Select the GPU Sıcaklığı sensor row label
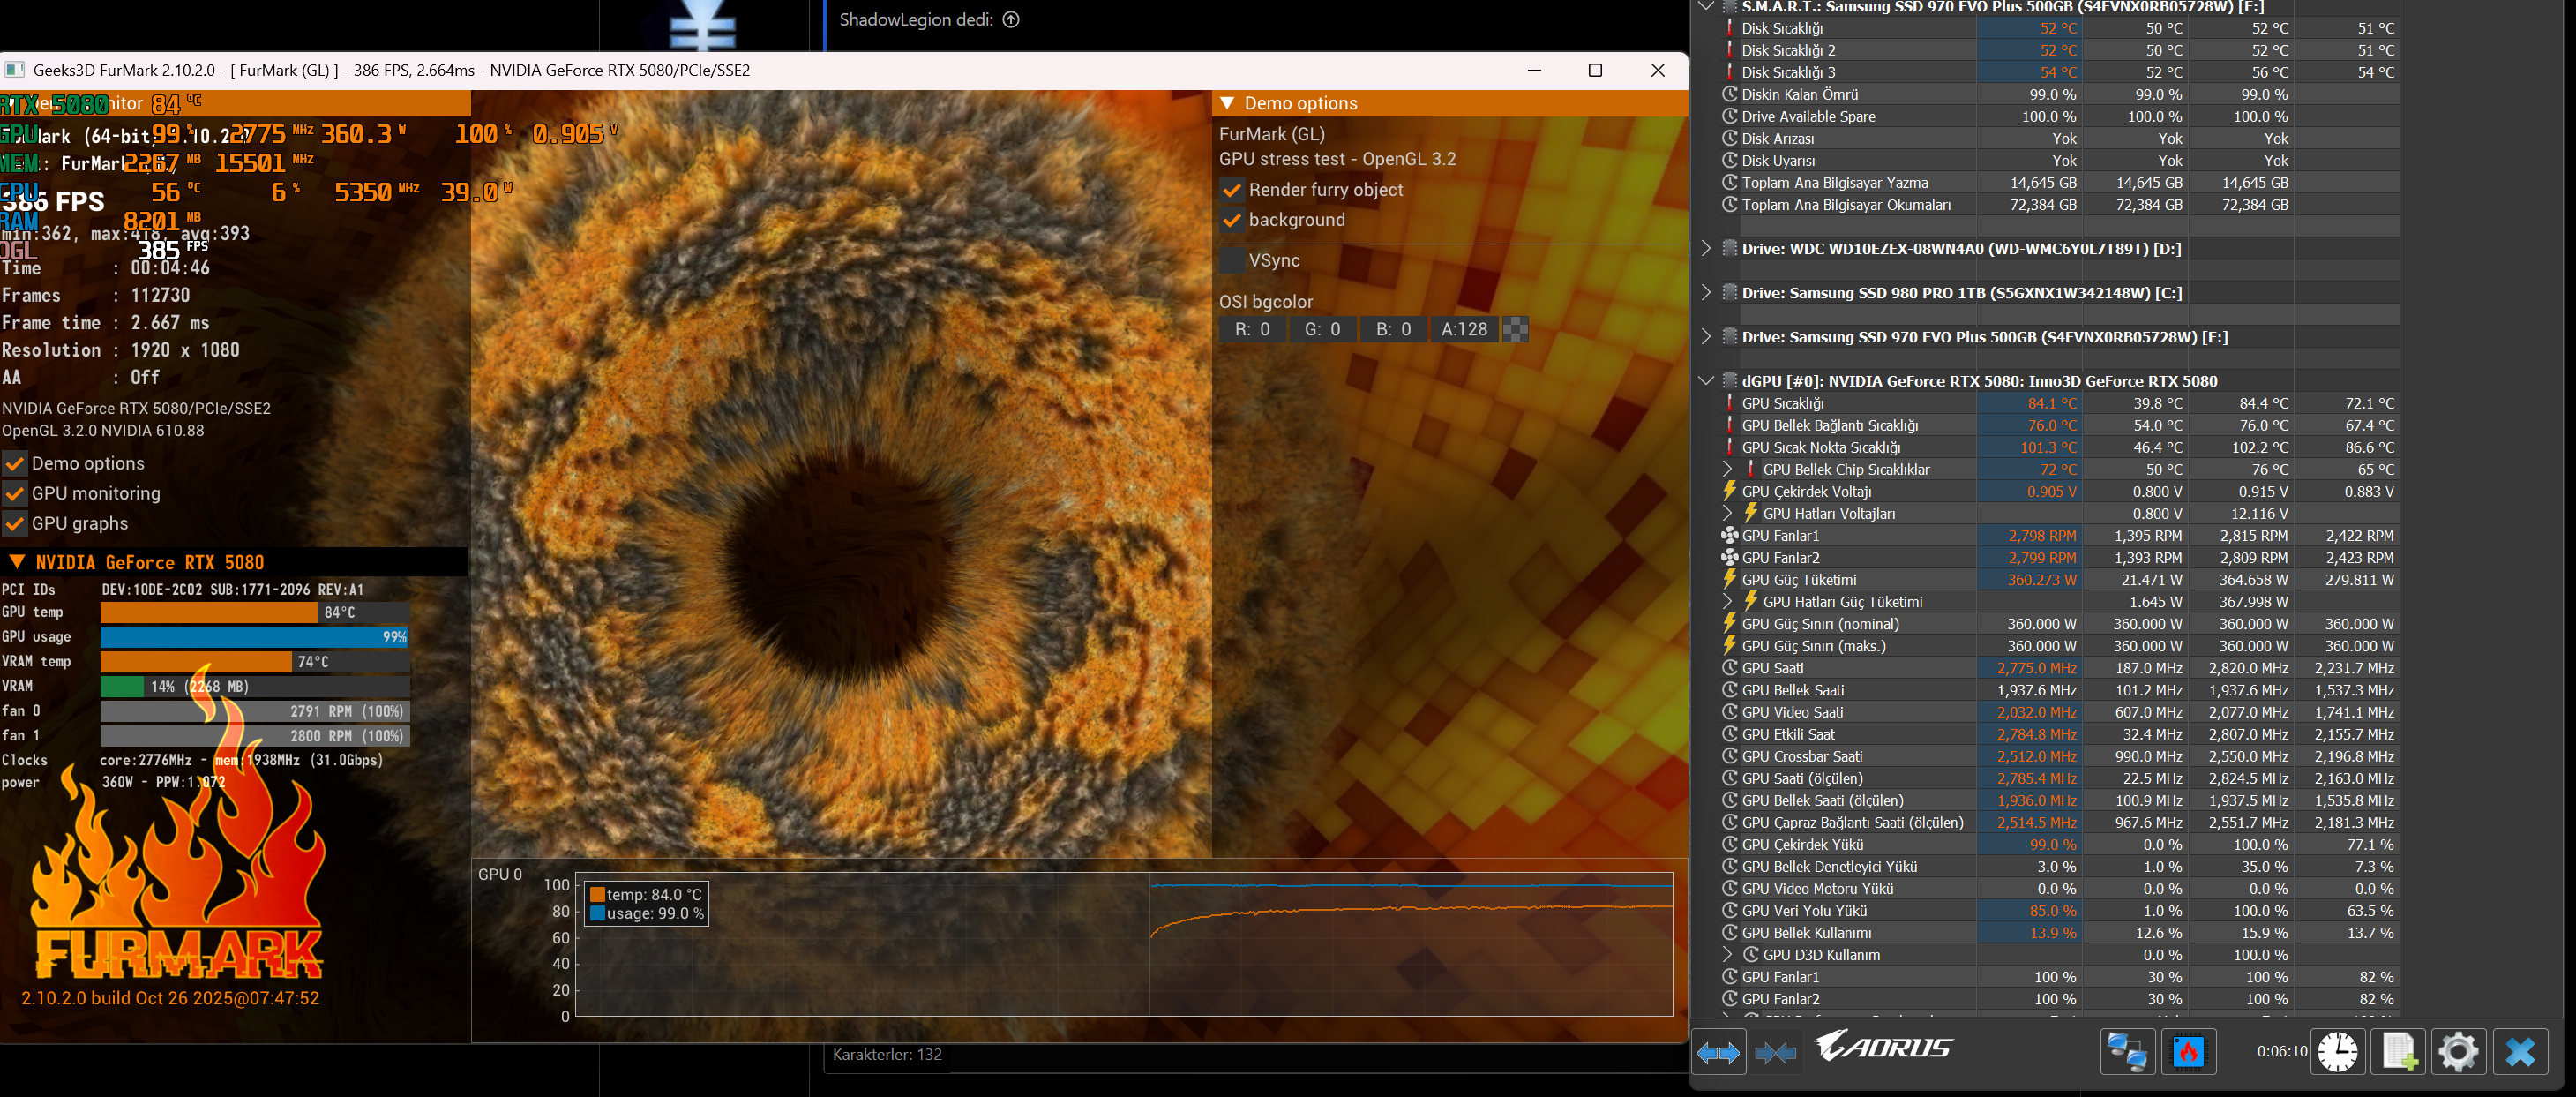 tap(1782, 403)
